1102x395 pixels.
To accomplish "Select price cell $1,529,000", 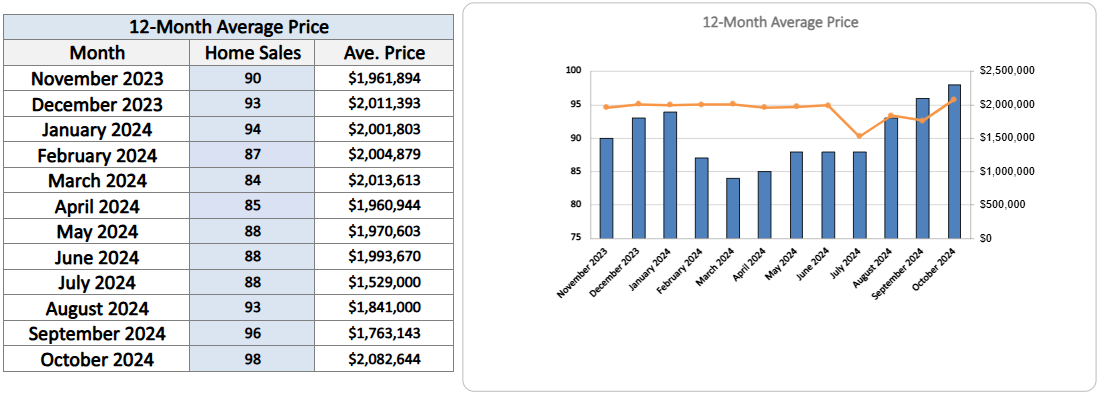I will [x=384, y=283].
